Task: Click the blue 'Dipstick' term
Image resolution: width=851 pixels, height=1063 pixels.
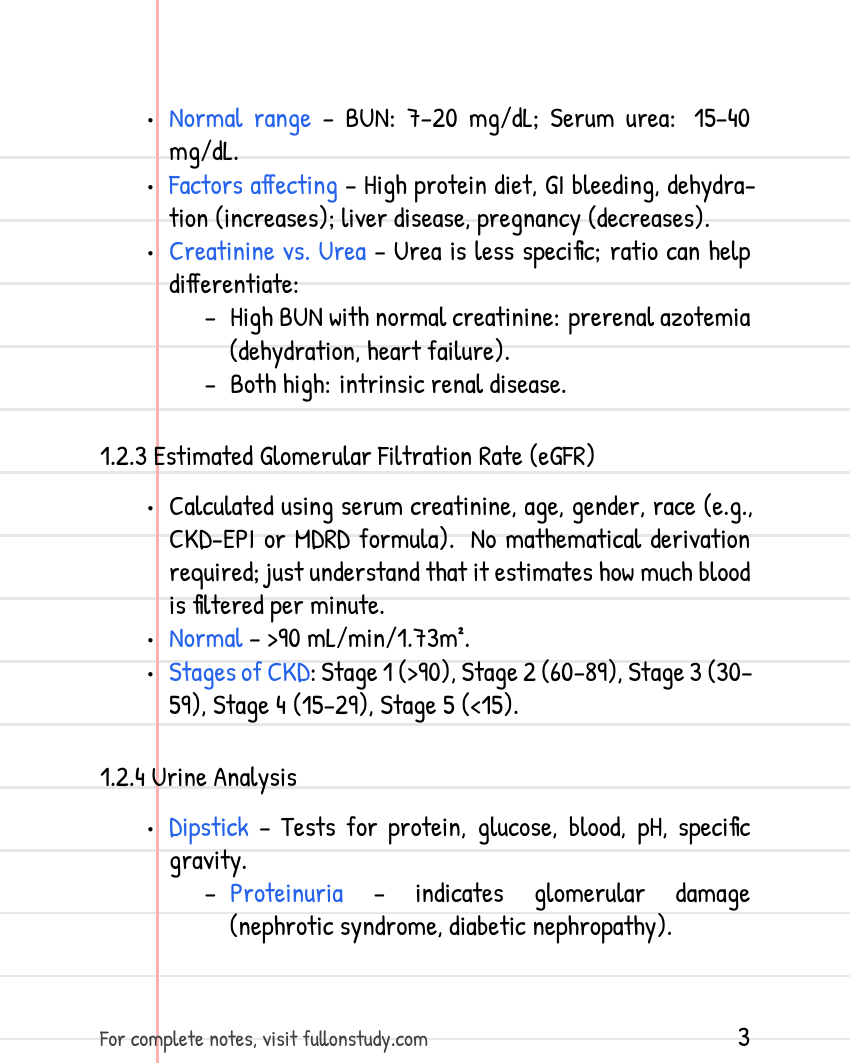Action: (x=209, y=828)
